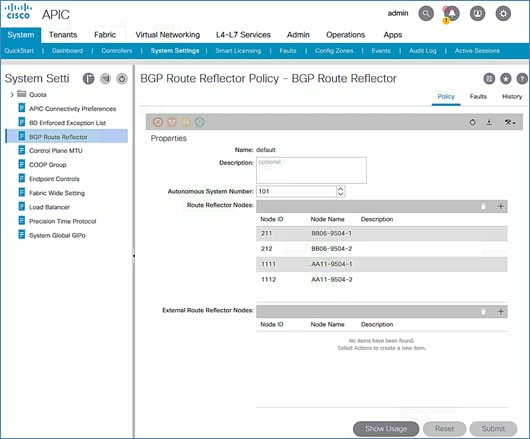Open the settings gear icon in header
Image resolution: width=530 pixels, height=439 pixels.
[503, 14]
